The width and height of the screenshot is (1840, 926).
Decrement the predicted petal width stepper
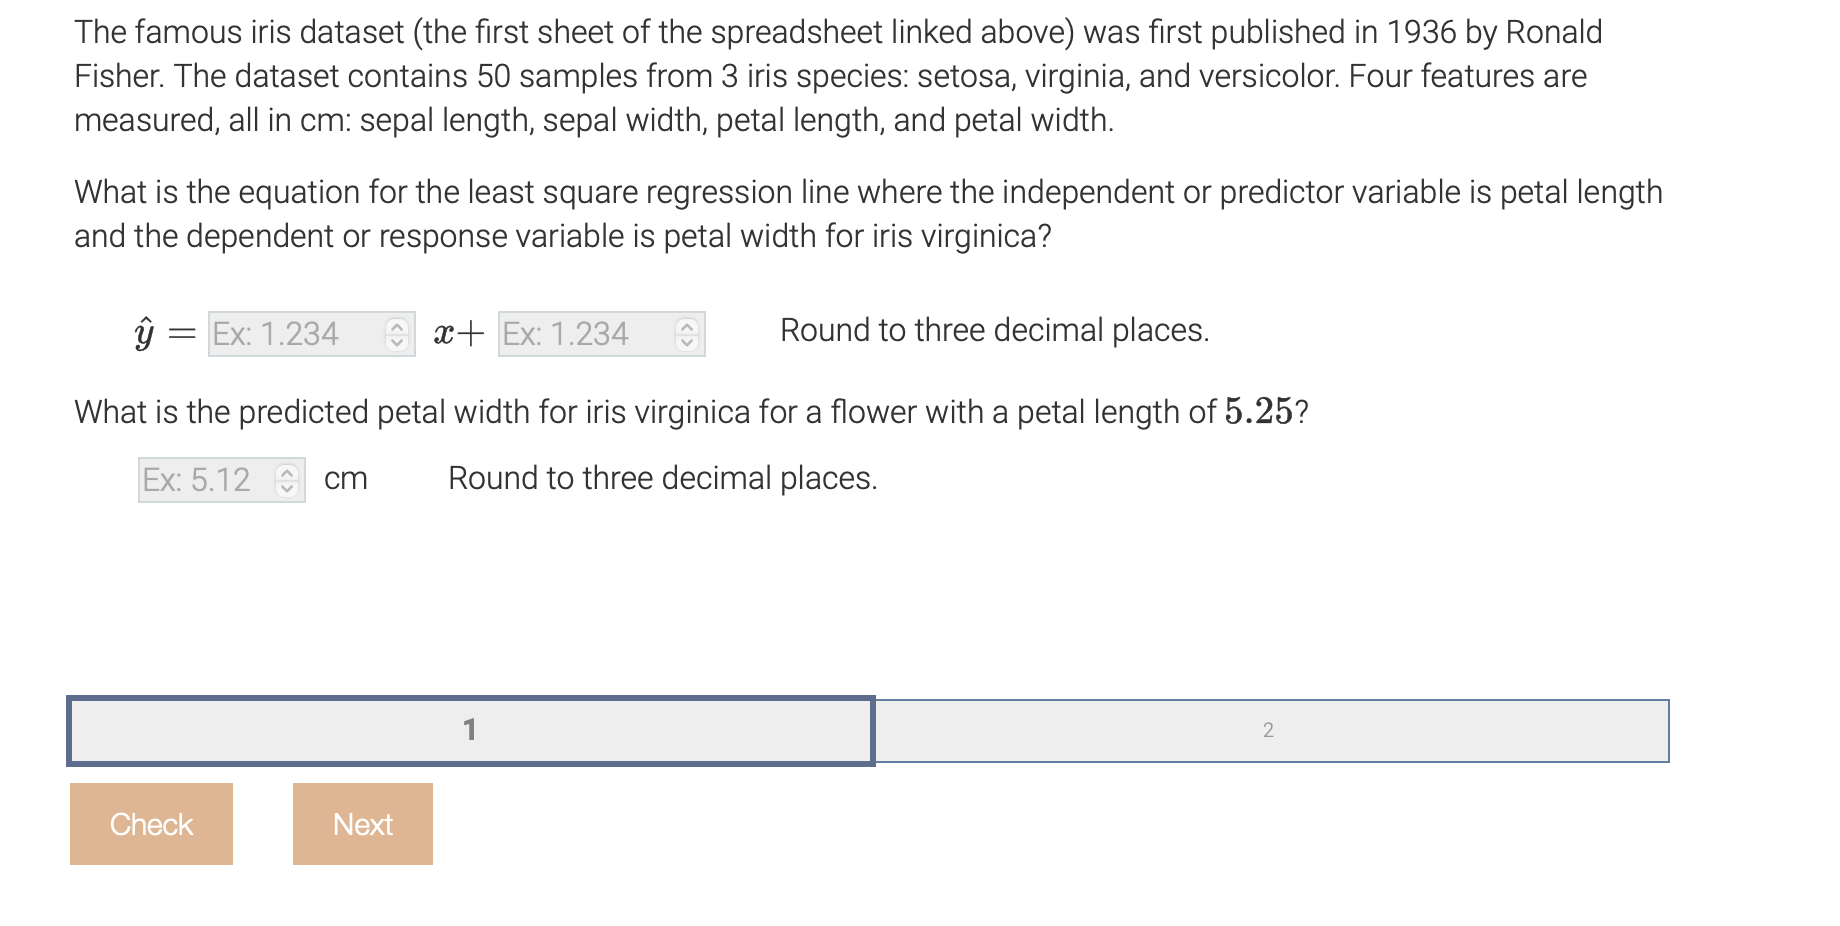(x=288, y=487)
